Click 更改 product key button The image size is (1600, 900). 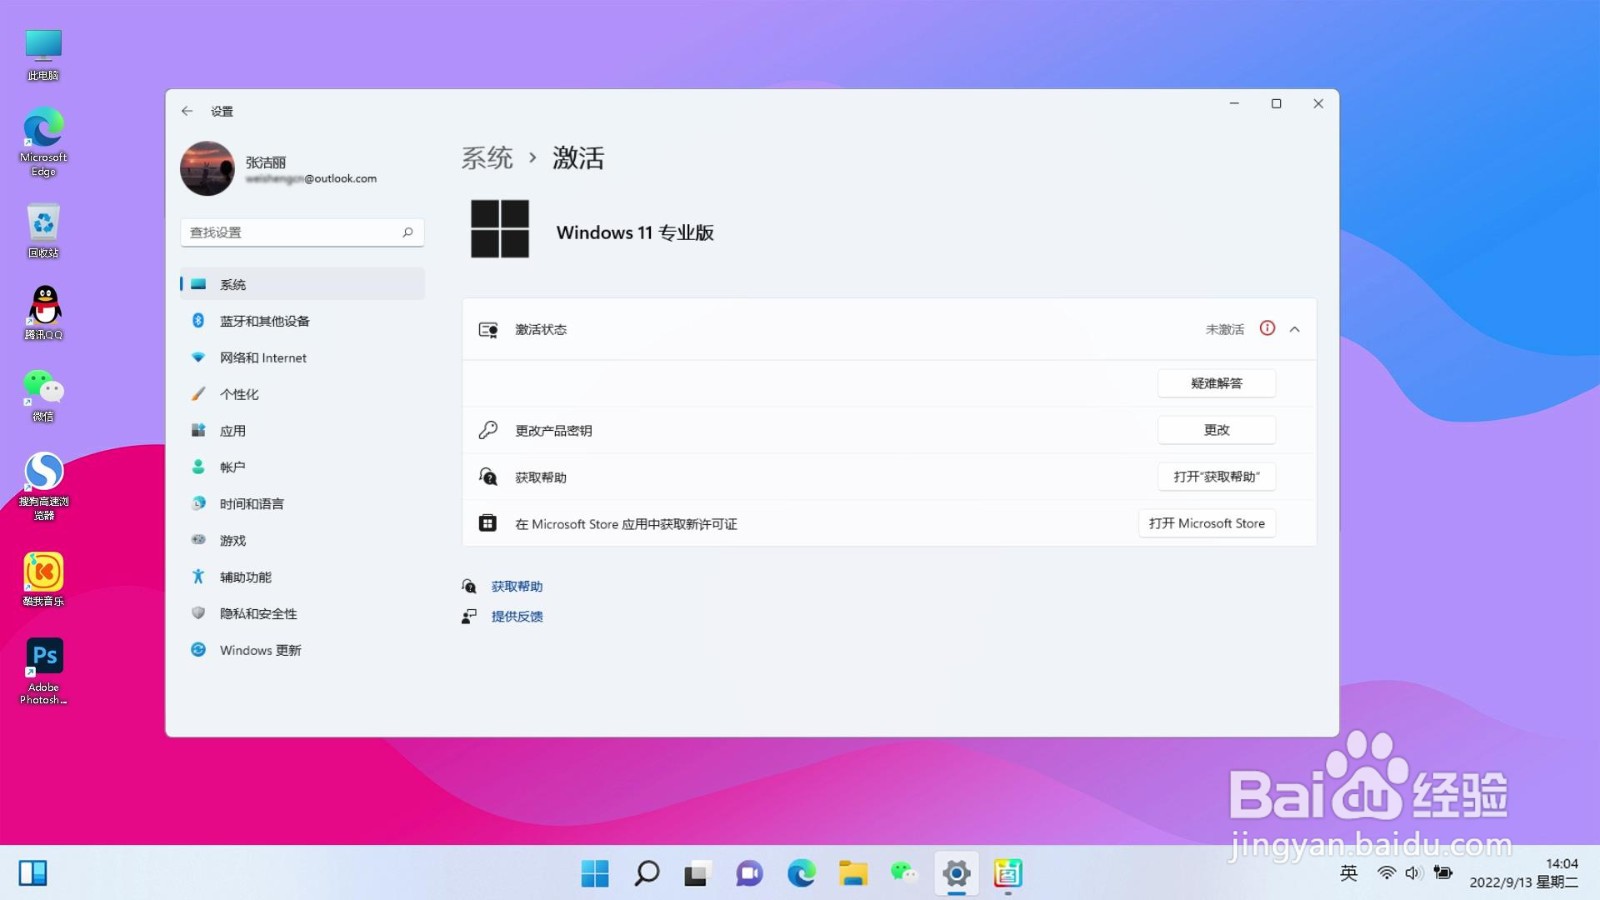[1216, 430]
